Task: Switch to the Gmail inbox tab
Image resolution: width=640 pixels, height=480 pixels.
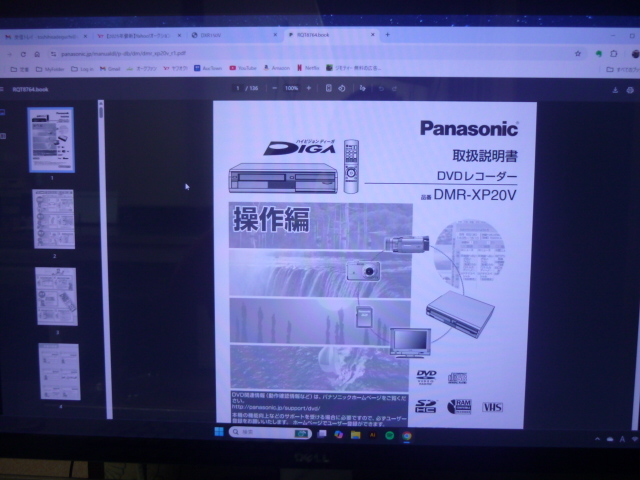Action: 46,36
